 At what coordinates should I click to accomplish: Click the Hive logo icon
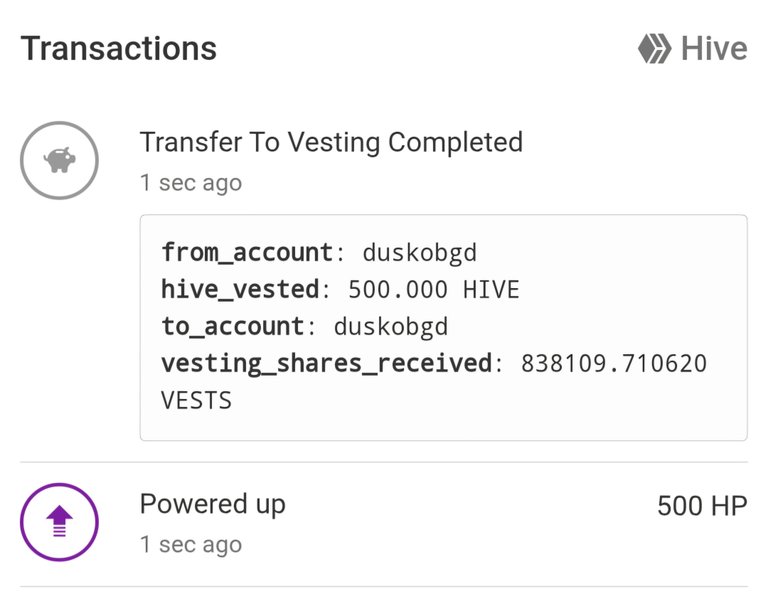(x=655, y=48)
